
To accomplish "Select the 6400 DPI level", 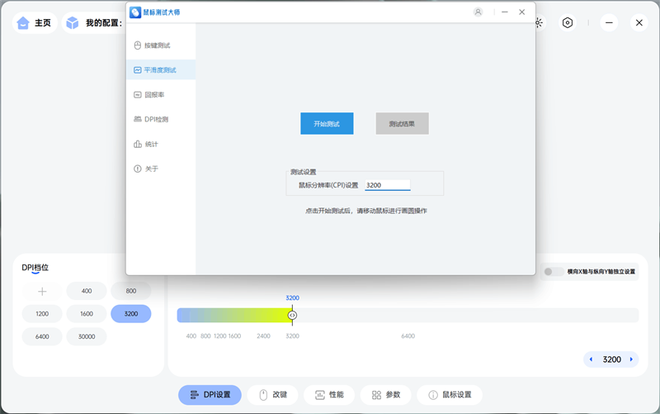I will (42, 337).
